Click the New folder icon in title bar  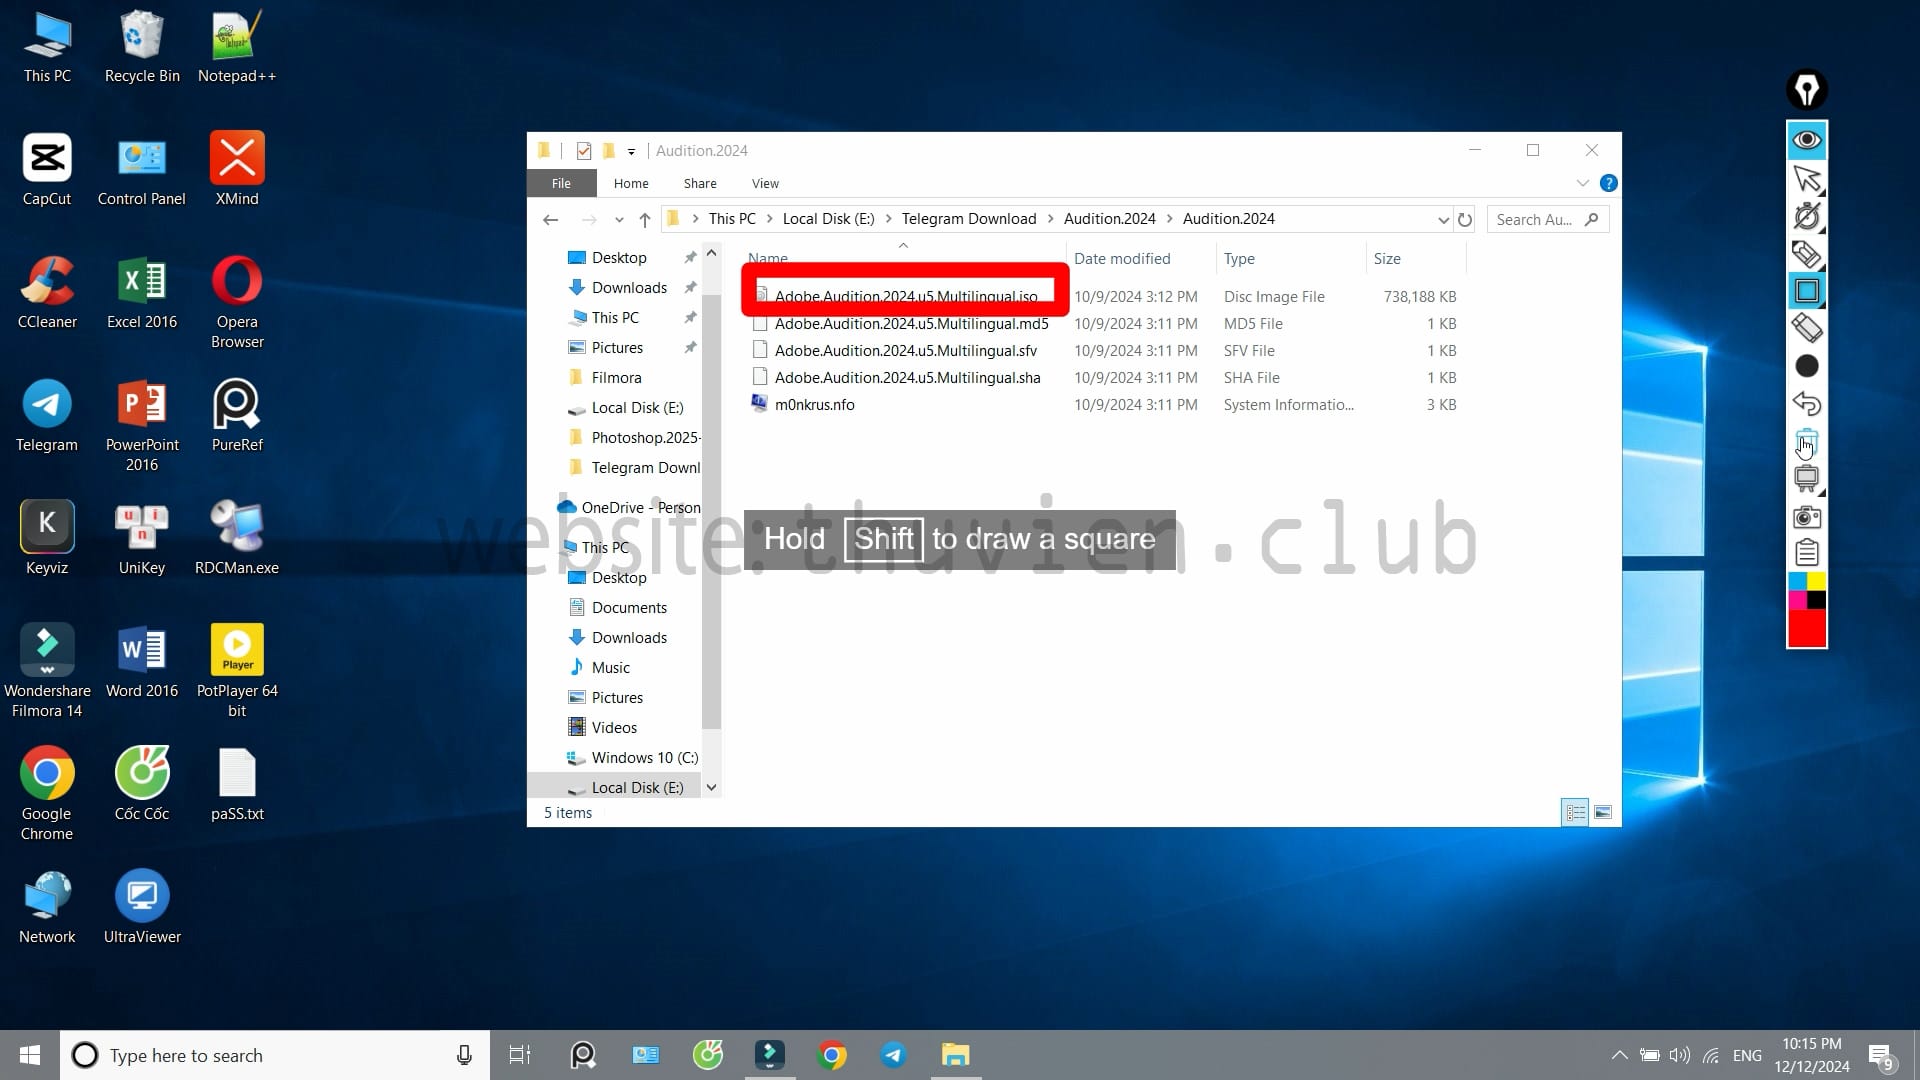point(608,151)
